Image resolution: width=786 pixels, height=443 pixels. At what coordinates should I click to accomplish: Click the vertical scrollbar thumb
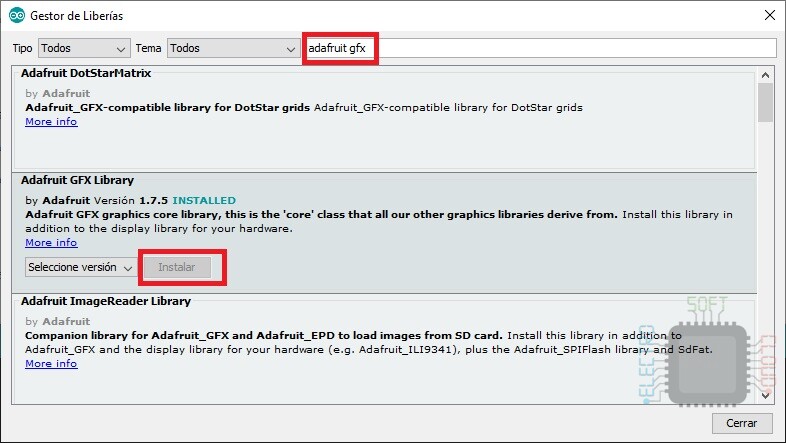click(x=765, y=103)
